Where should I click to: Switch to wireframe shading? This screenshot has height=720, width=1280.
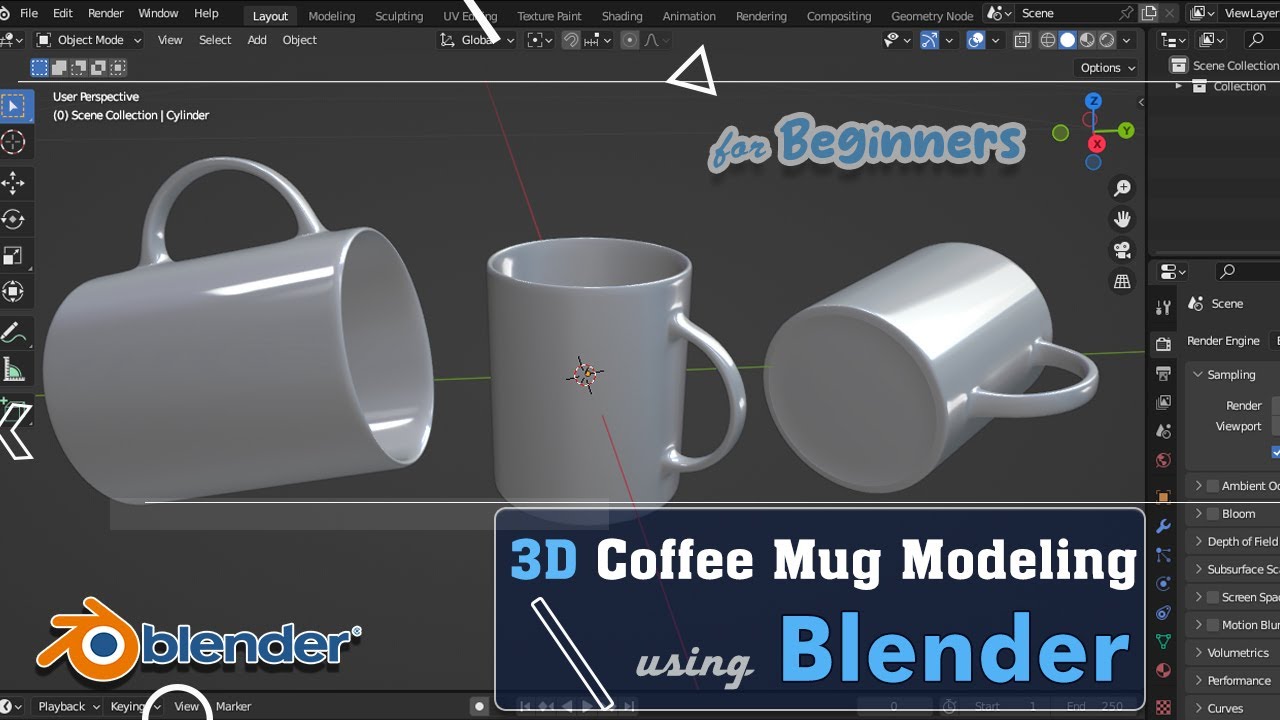[x=1048, y=40]
